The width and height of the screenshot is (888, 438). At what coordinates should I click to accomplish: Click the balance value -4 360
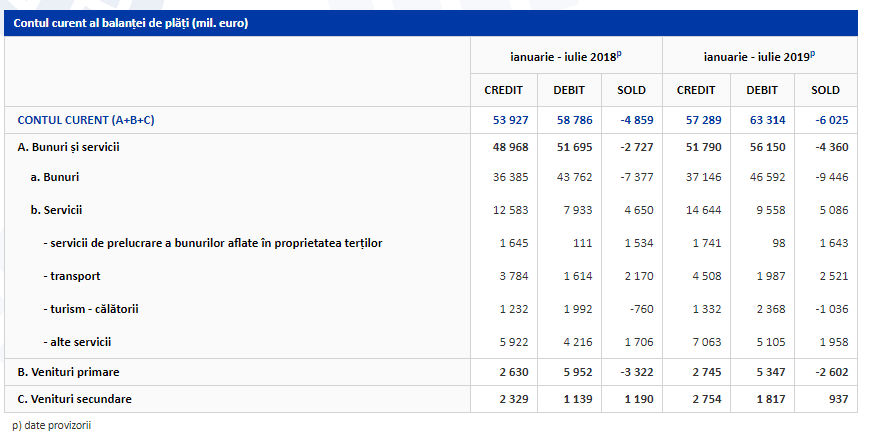(831, 147)
